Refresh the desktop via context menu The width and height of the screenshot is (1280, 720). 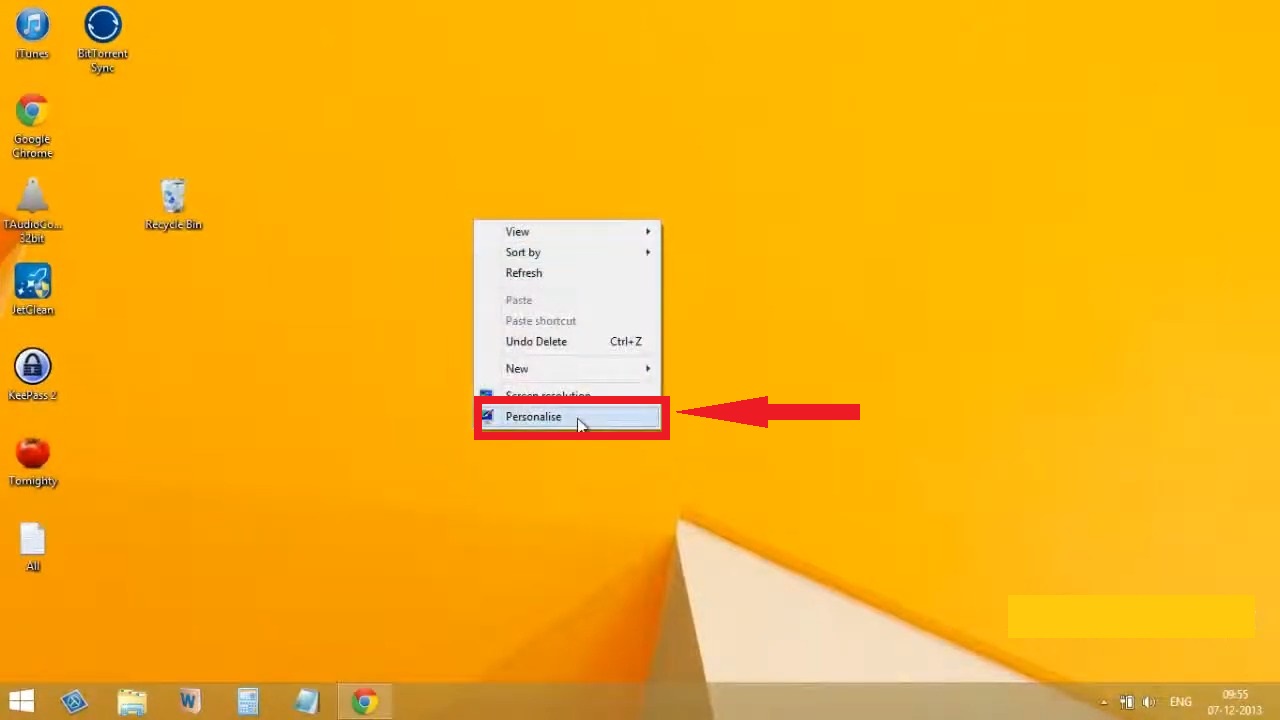click(523, 272)
